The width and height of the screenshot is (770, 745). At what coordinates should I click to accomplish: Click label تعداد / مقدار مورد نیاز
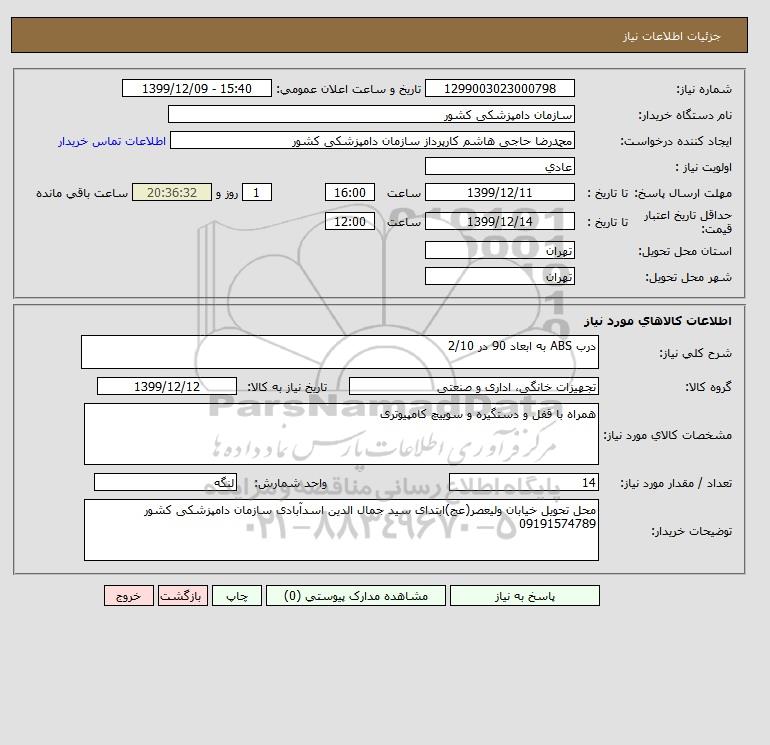(676, 483)
